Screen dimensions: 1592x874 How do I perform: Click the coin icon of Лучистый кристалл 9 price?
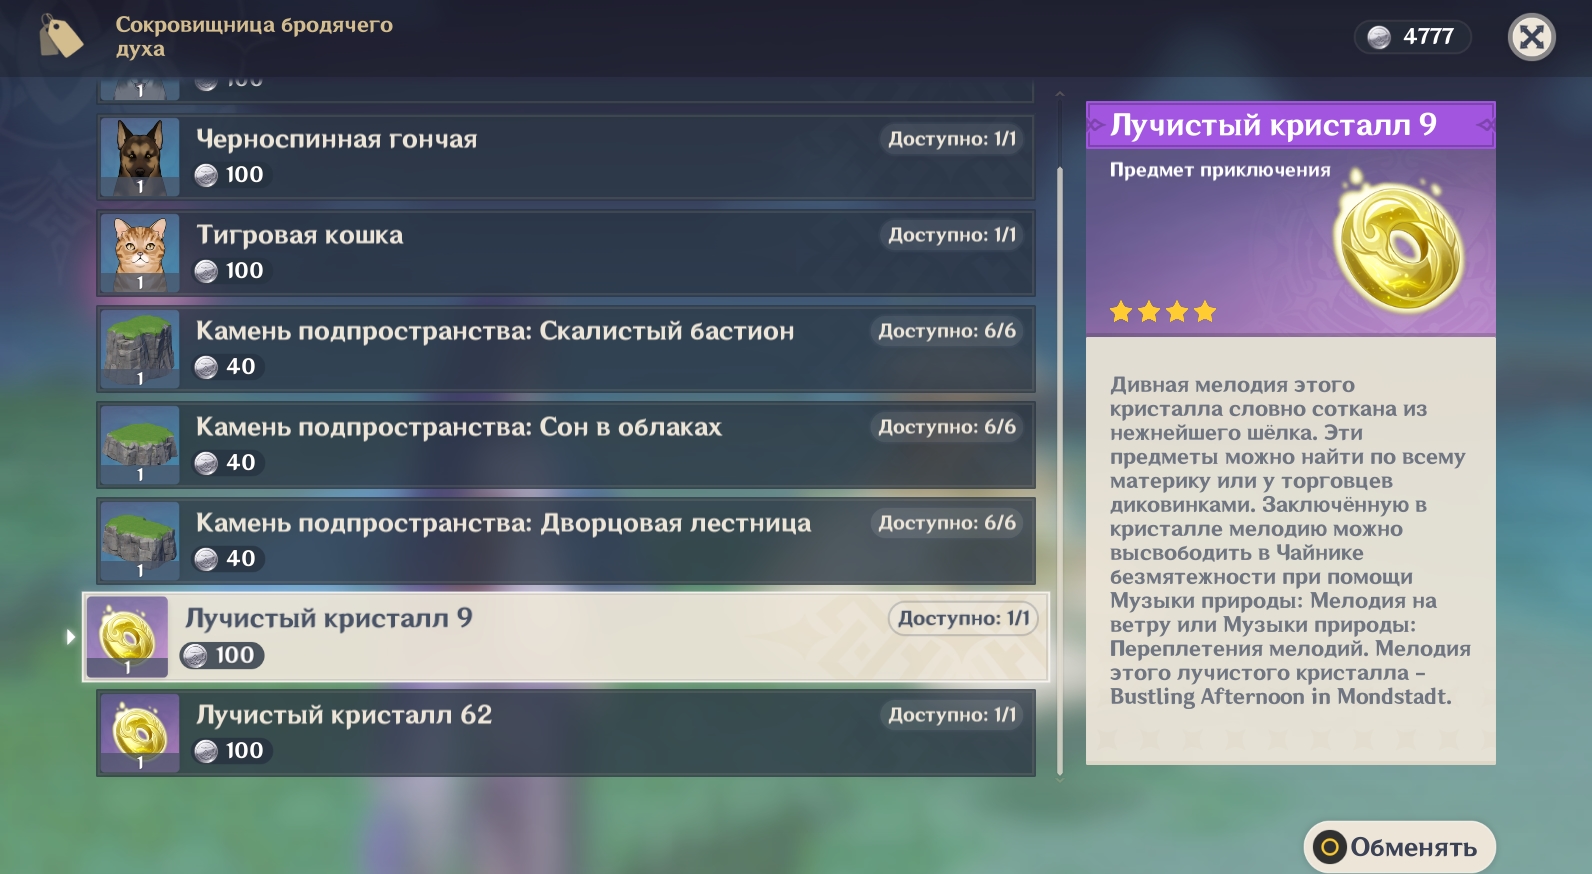click(196, 655)
